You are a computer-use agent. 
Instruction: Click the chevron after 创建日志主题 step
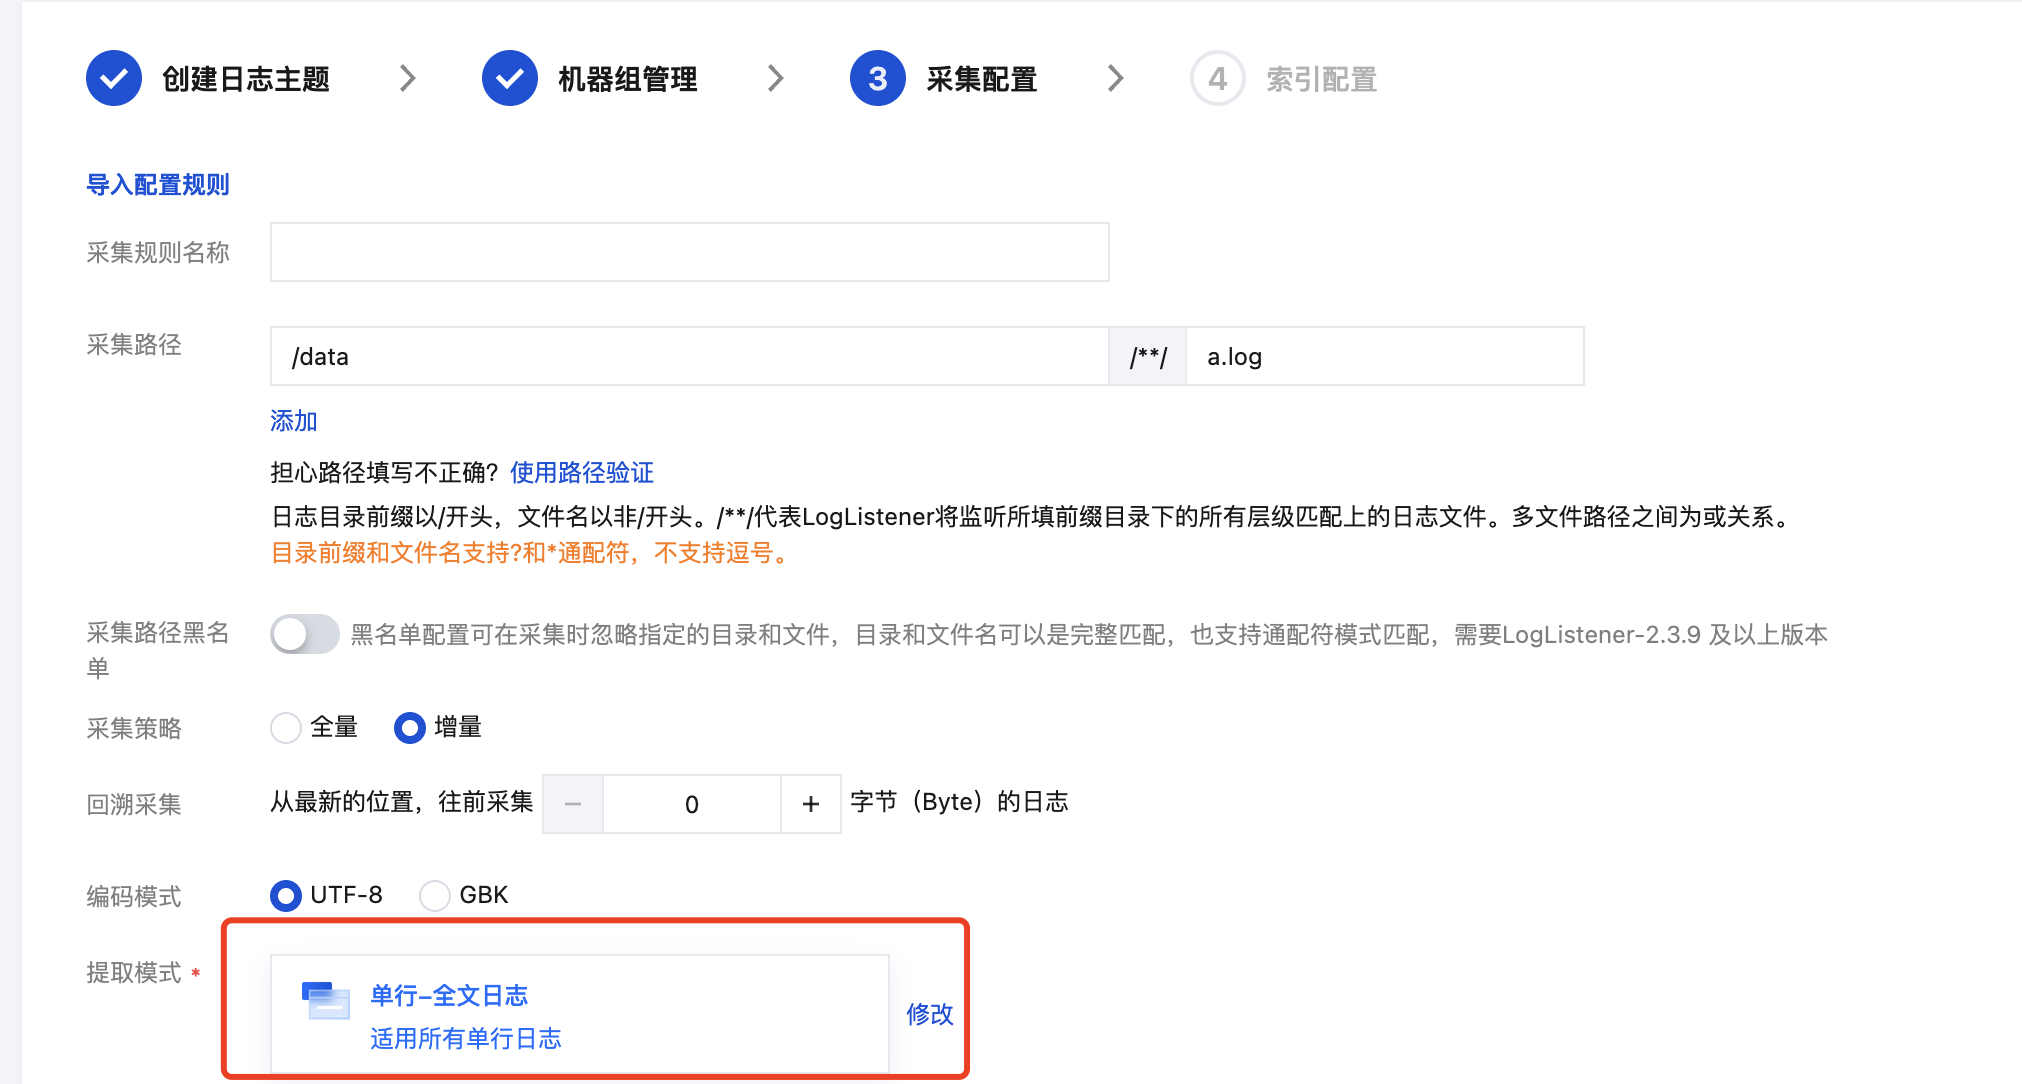tap(407, 78)
